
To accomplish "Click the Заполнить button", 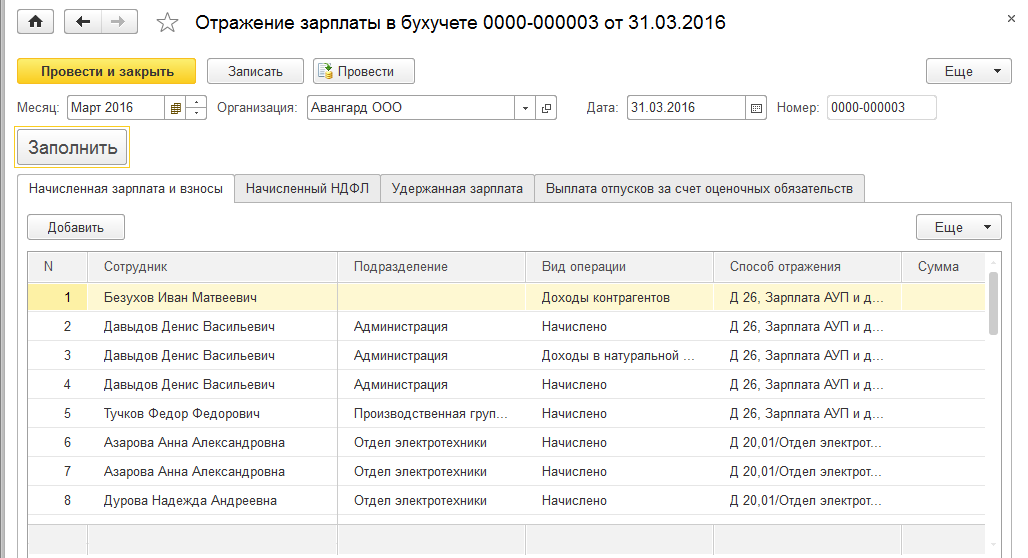I will point(73,148).
